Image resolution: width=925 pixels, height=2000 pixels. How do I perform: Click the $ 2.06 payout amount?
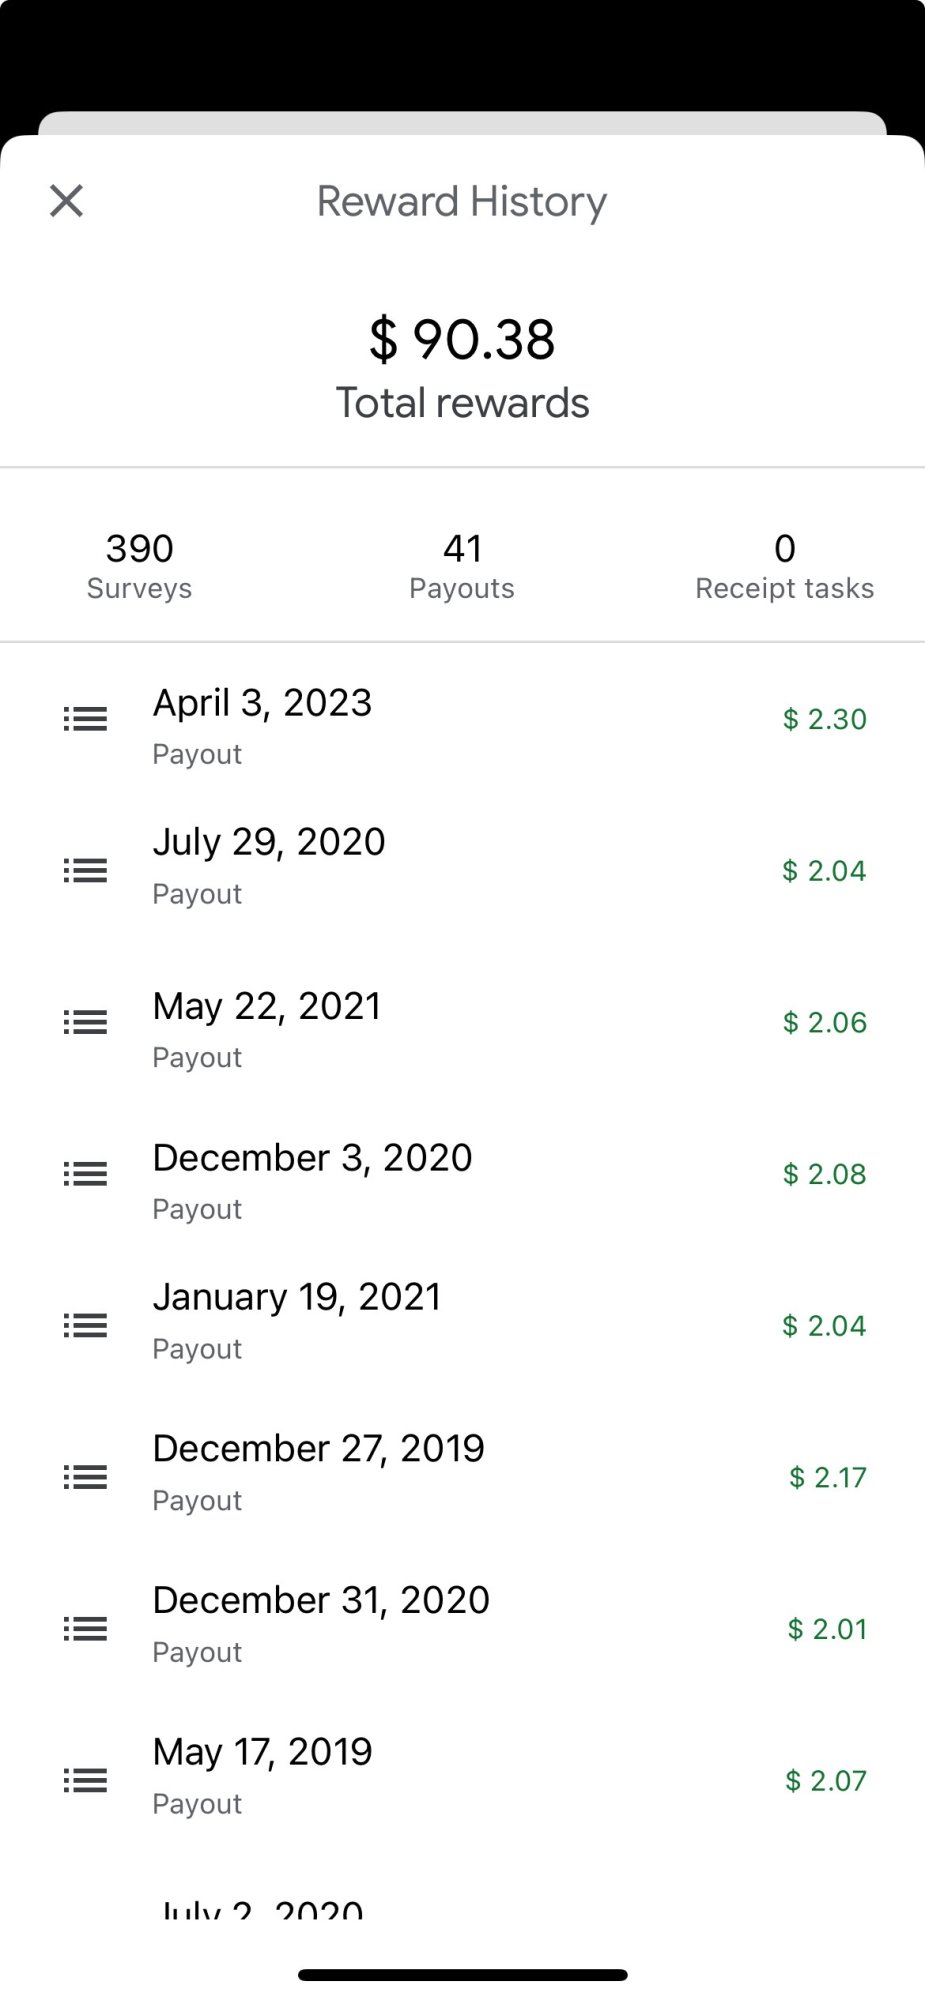(824, 1022)
